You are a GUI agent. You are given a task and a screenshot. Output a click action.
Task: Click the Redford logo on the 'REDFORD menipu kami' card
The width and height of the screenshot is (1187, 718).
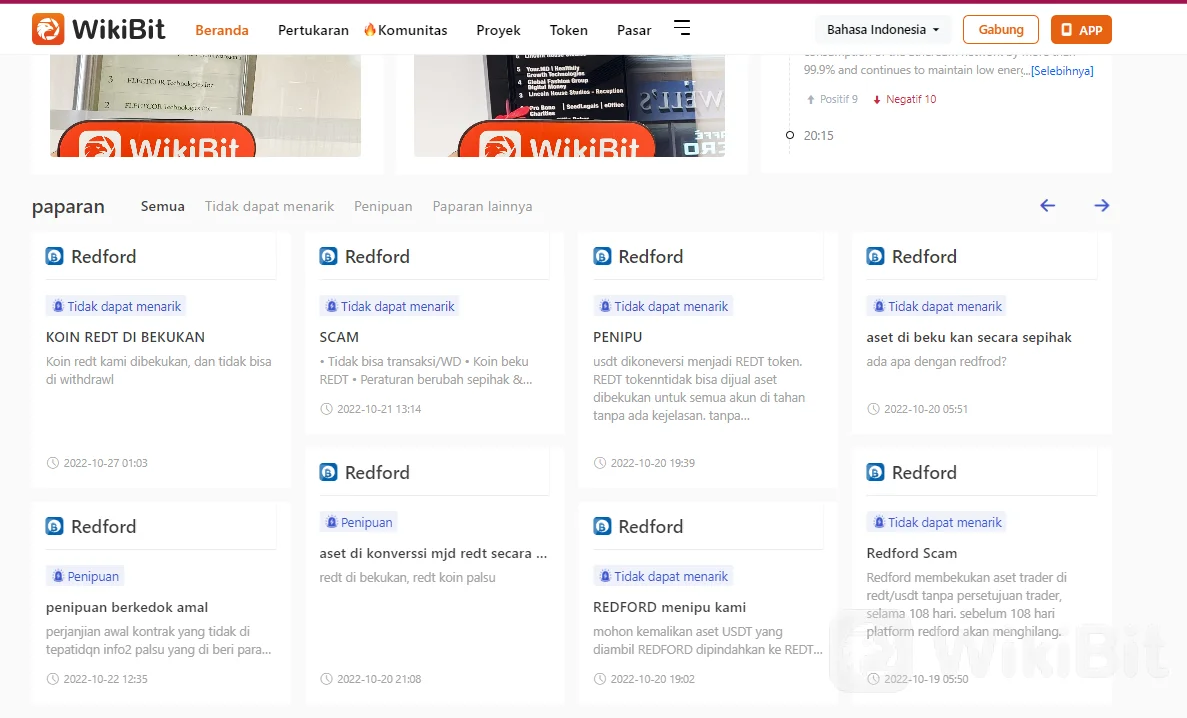pyautogui.click(x=602, y=526)
